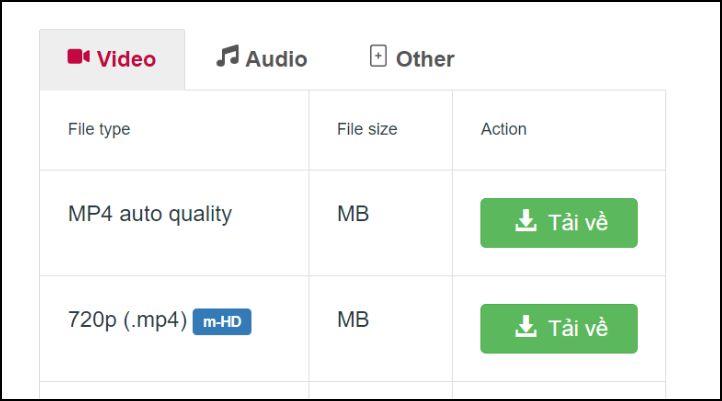Image resolution: width=722 pixels, height=401 pixels.
Task: Click the music note Audio icon
Action: pyautogui.click(x=227, y=56)
